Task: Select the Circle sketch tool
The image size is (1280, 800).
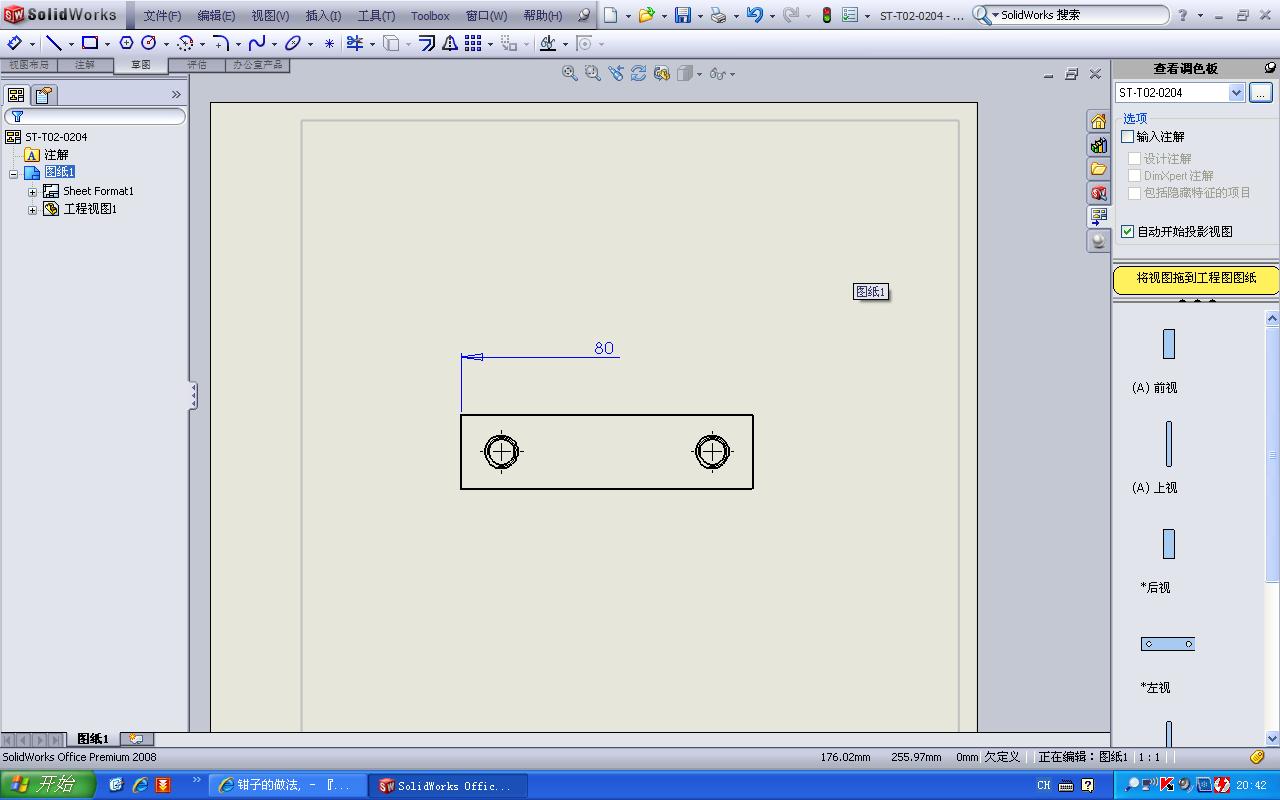Action: tap(149, 43)
